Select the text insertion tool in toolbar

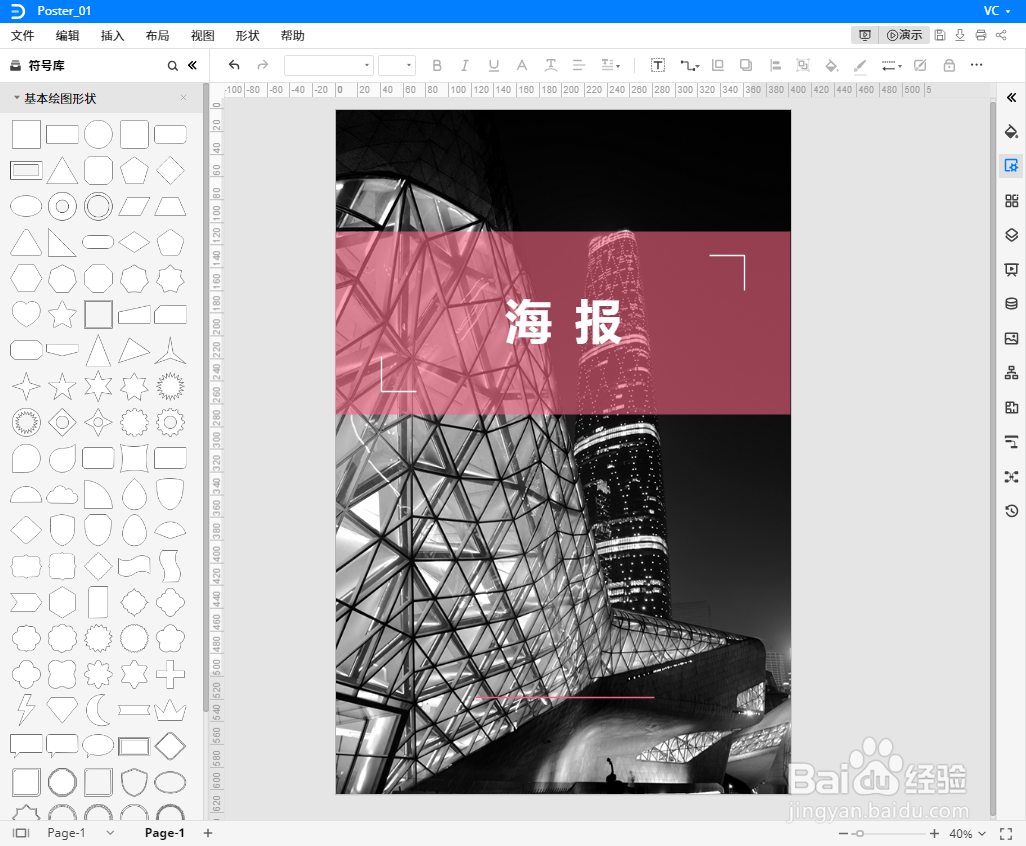point(657,64)
